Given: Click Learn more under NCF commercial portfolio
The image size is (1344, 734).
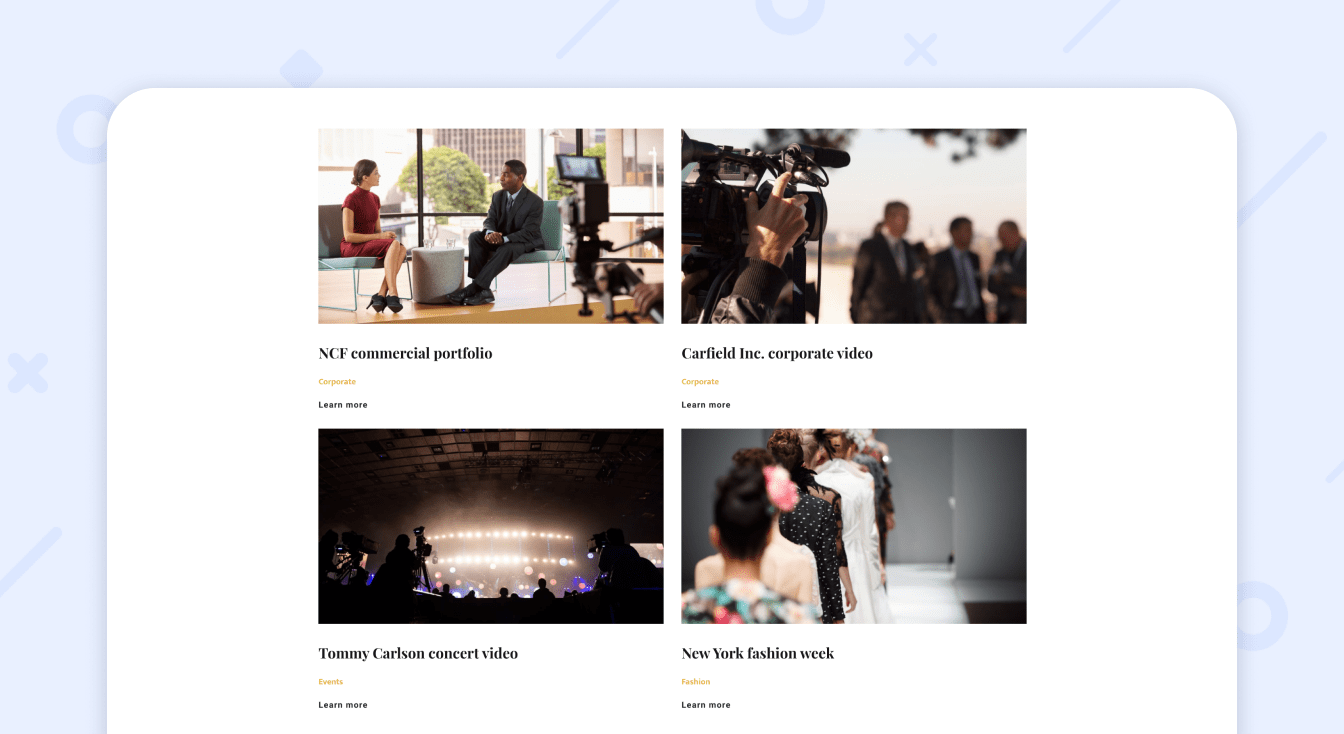Looking at the screenshot, I should [342, 404].
